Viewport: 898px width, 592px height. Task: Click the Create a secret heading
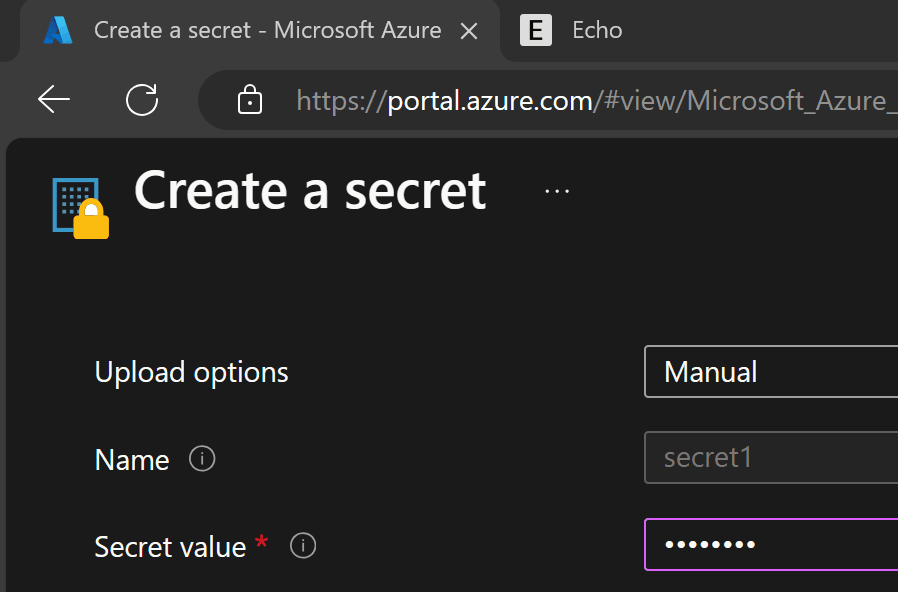coord(310,191)
